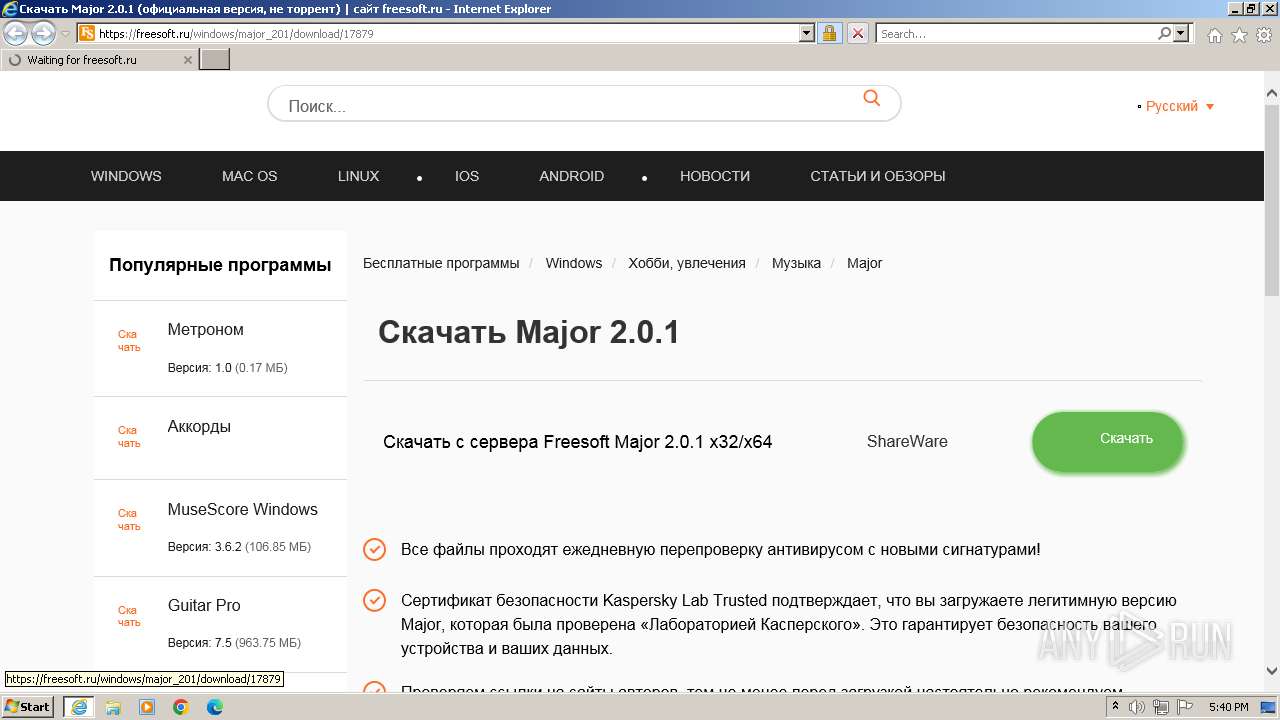The image size is (1280, 720).
Task: Open the Музыка breadcrumb category
Action: tap(796, 263)
